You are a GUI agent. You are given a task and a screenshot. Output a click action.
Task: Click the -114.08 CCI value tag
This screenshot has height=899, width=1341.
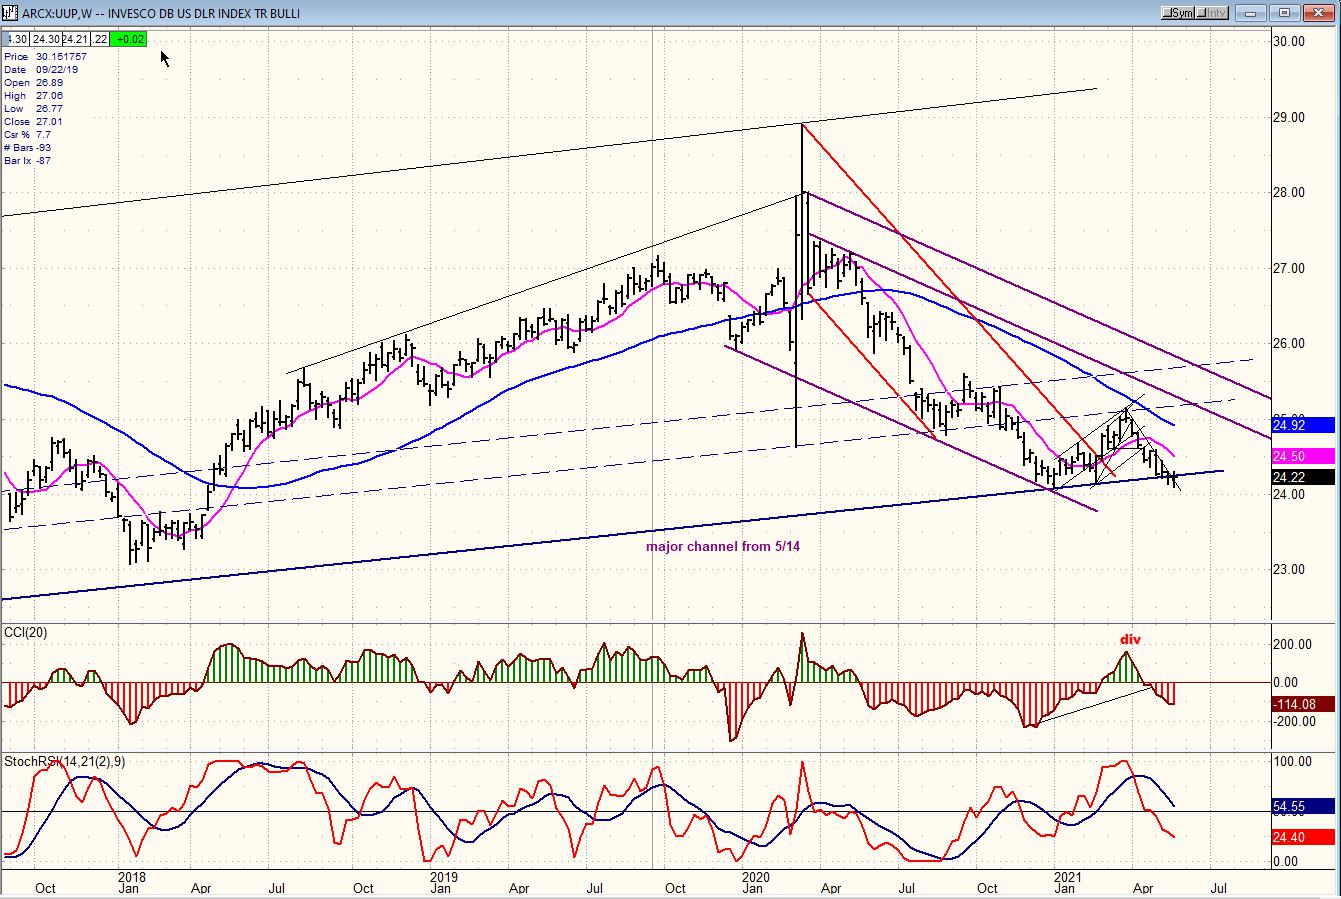point(1302,704)
